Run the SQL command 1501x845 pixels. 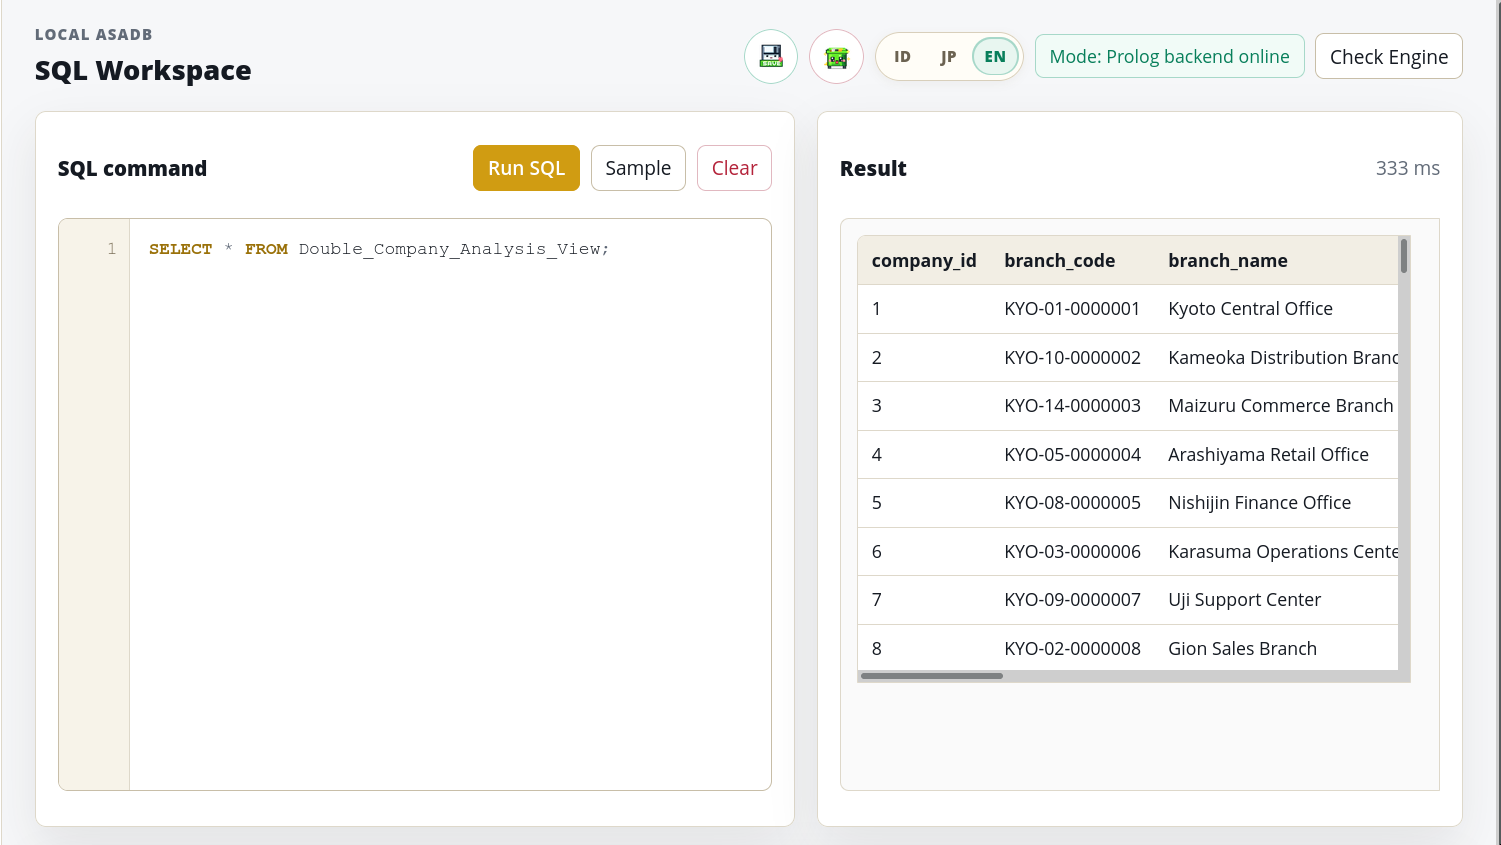pos(526,168)
